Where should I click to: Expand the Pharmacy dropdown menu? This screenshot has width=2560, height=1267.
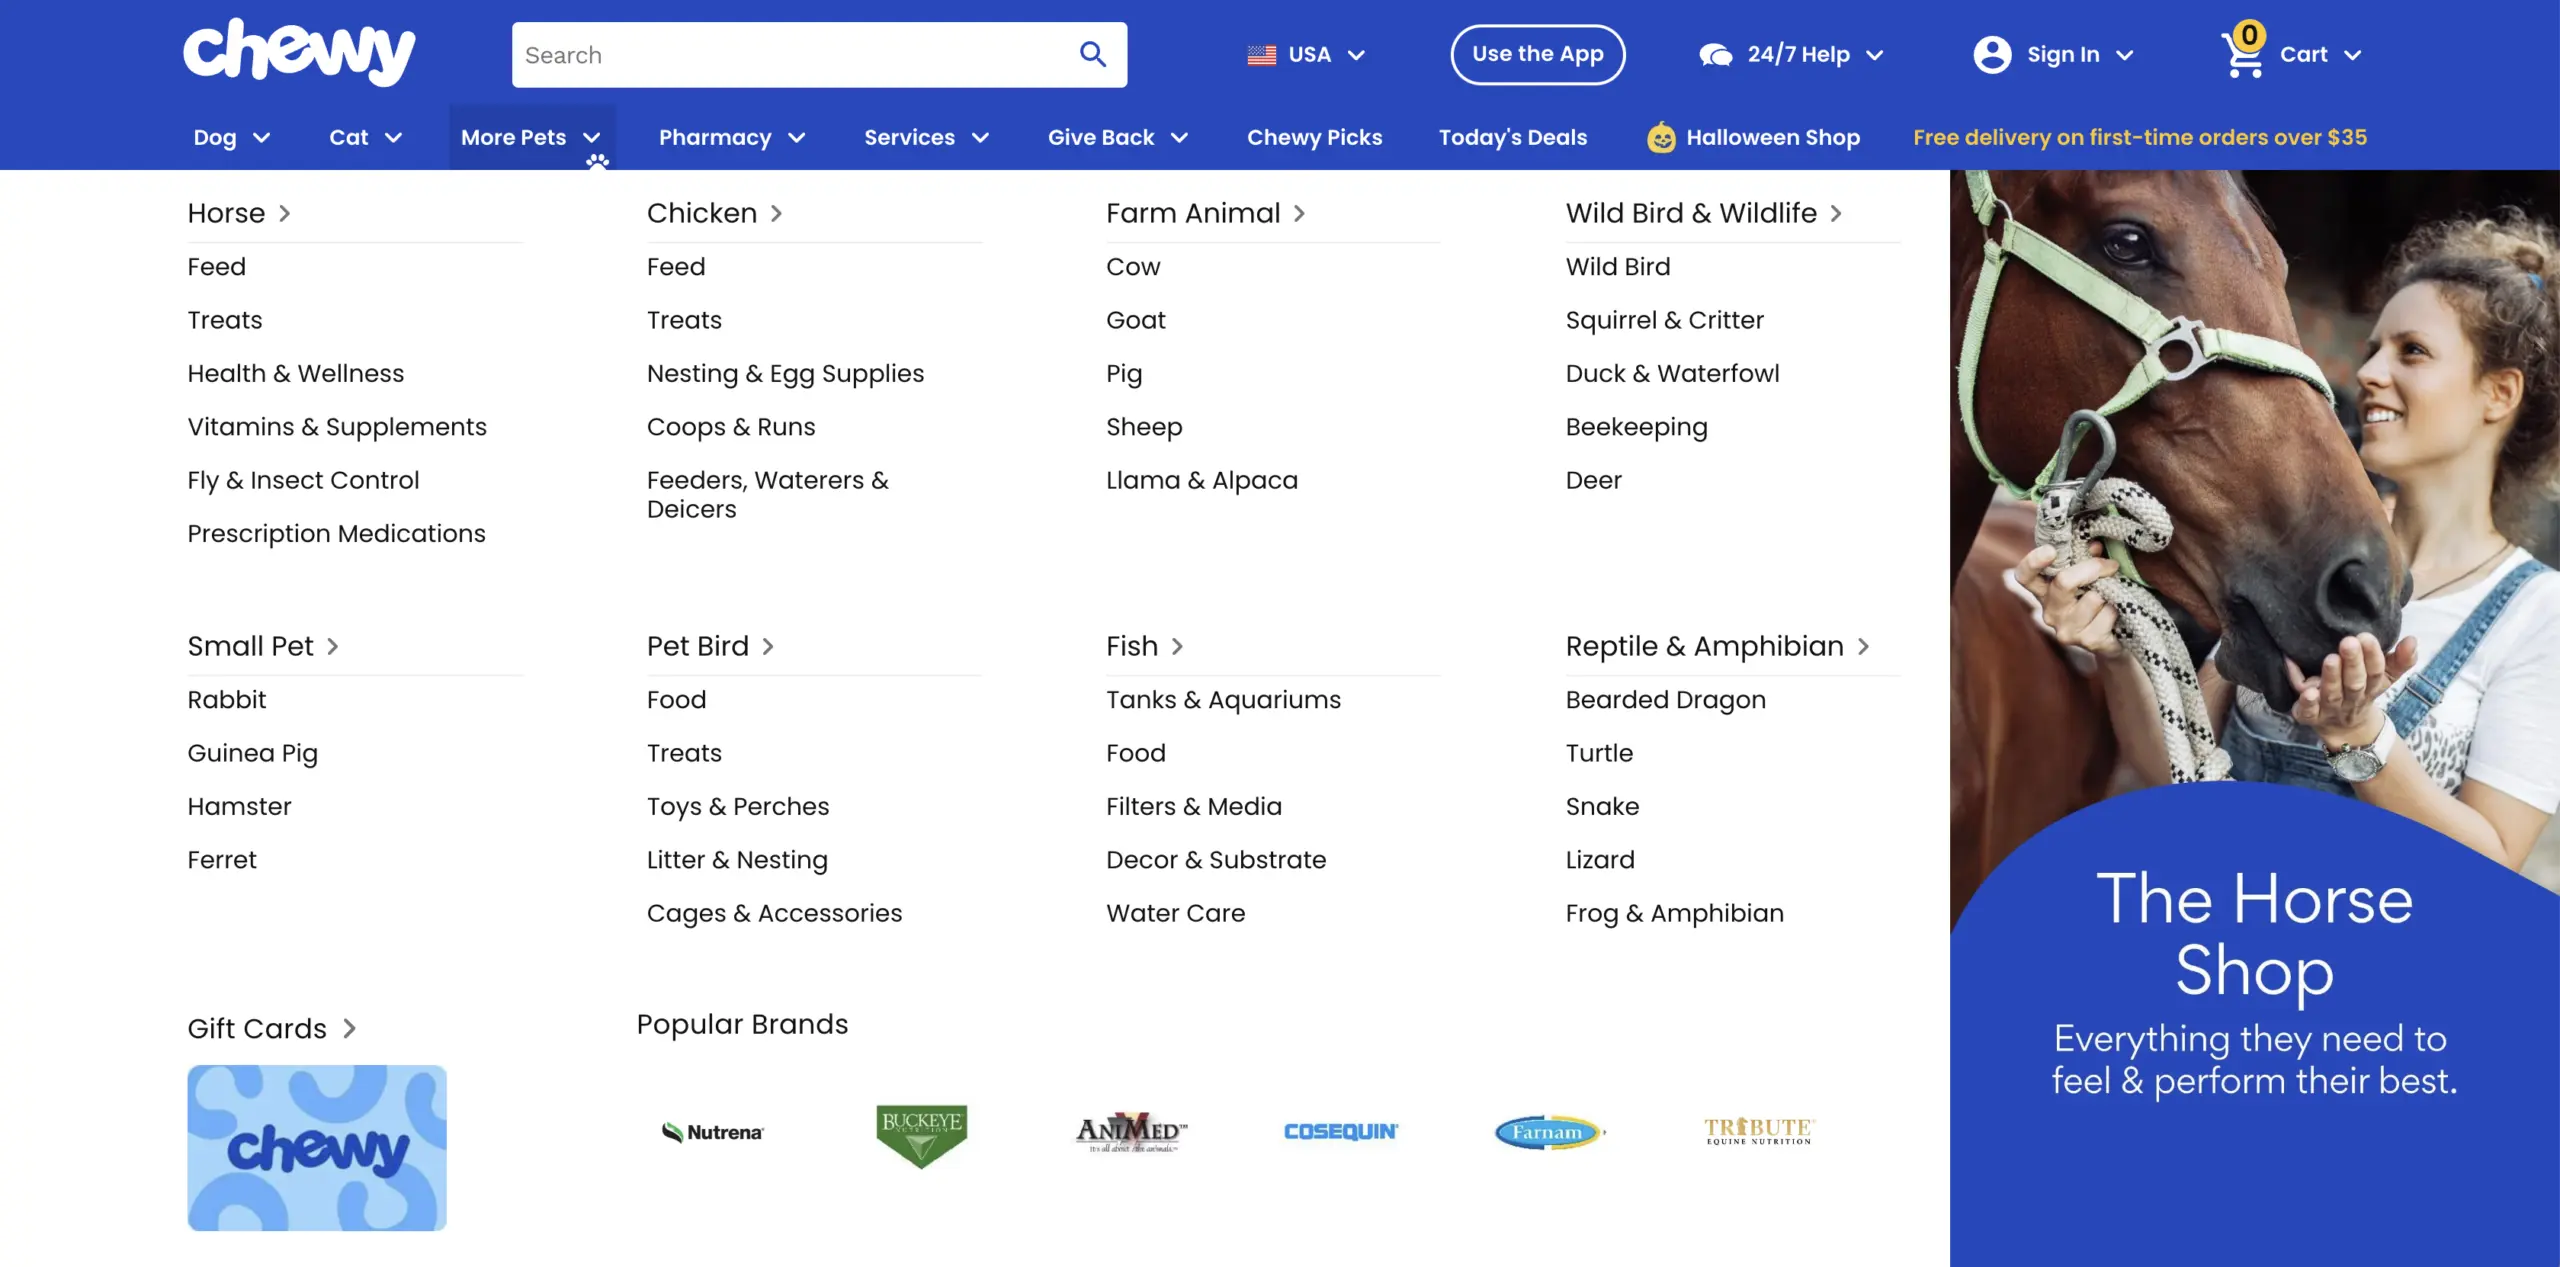pyautogui.click(x=732, y=138)
